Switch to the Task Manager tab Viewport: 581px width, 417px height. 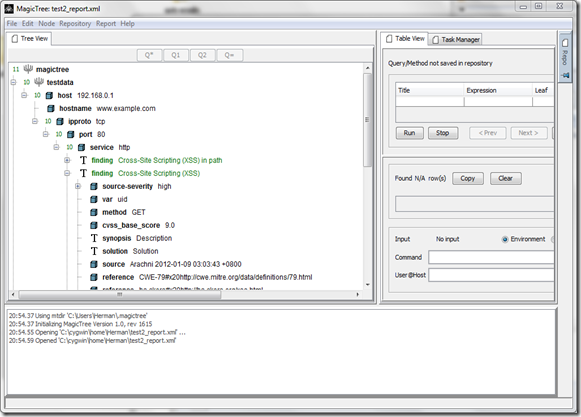pos(456,39)
